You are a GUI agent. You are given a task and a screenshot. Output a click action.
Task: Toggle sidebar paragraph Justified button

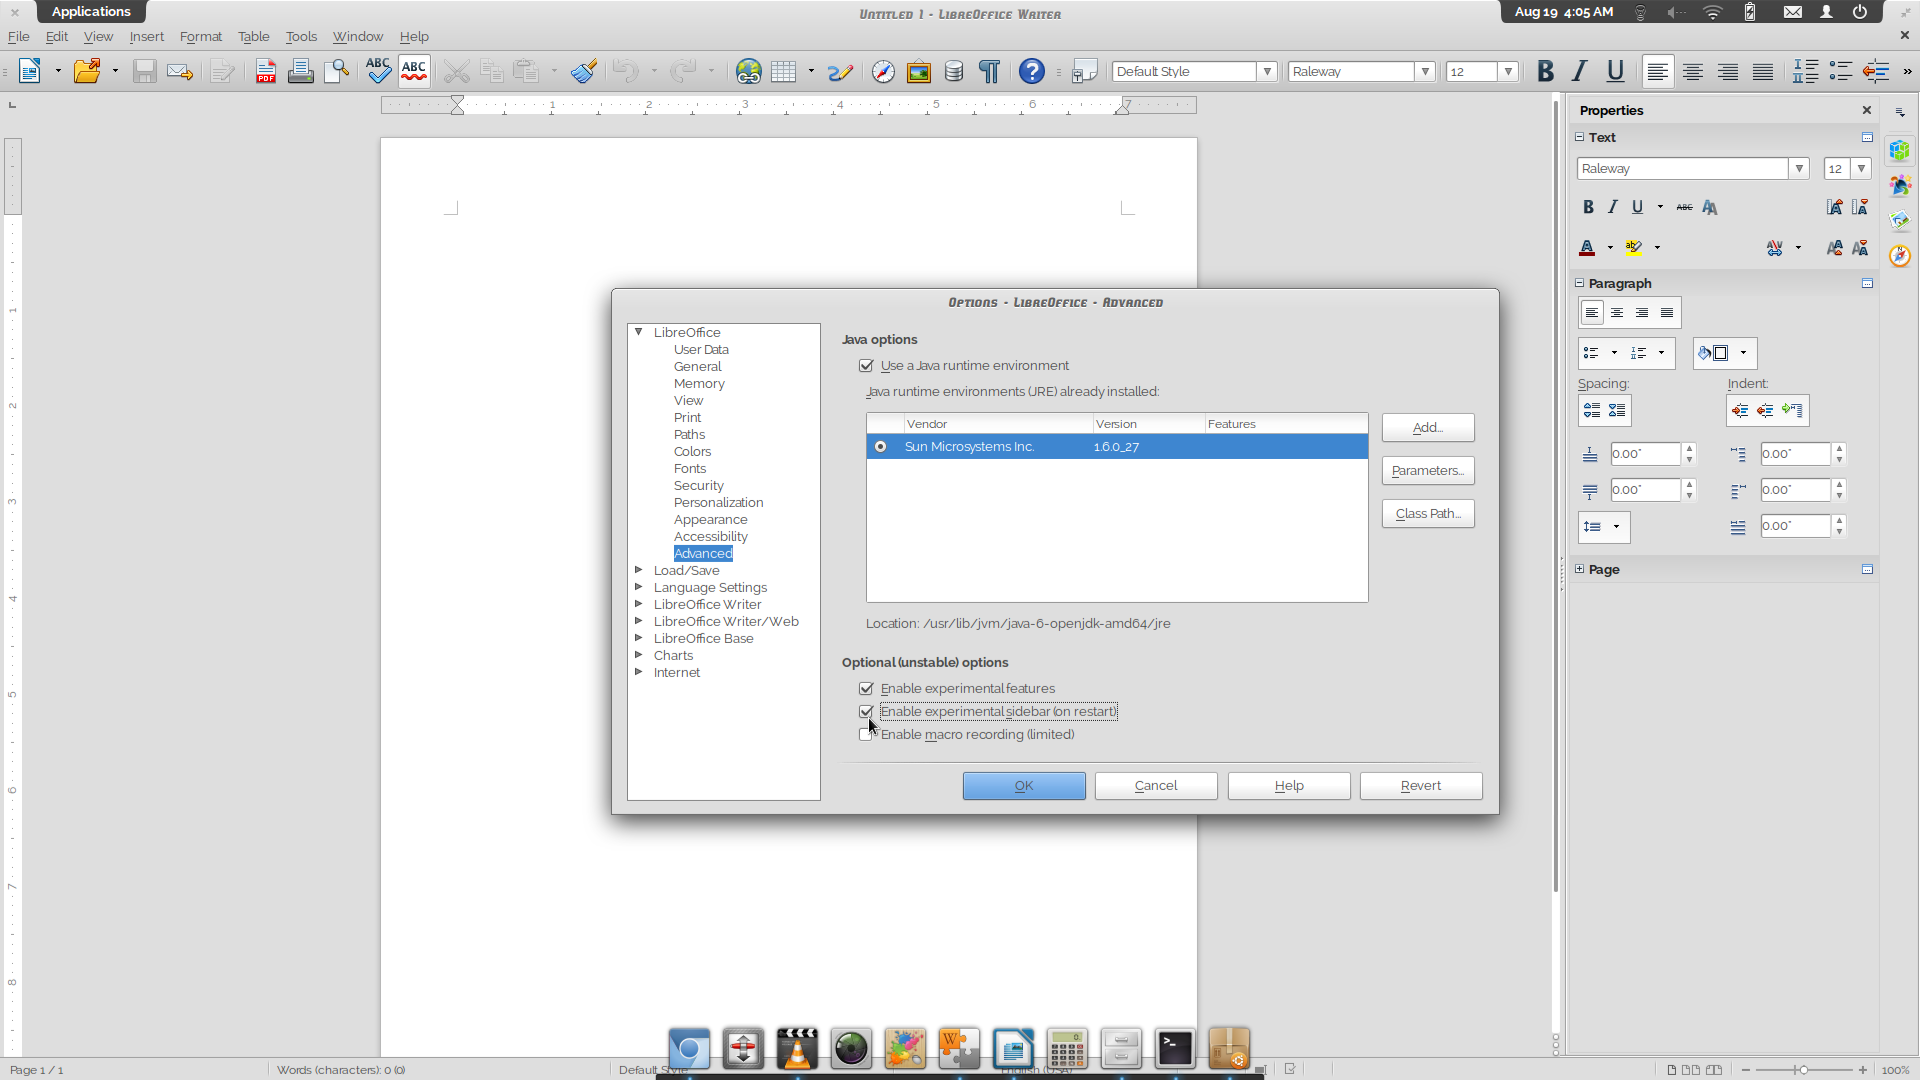(x=1667, y=313)
